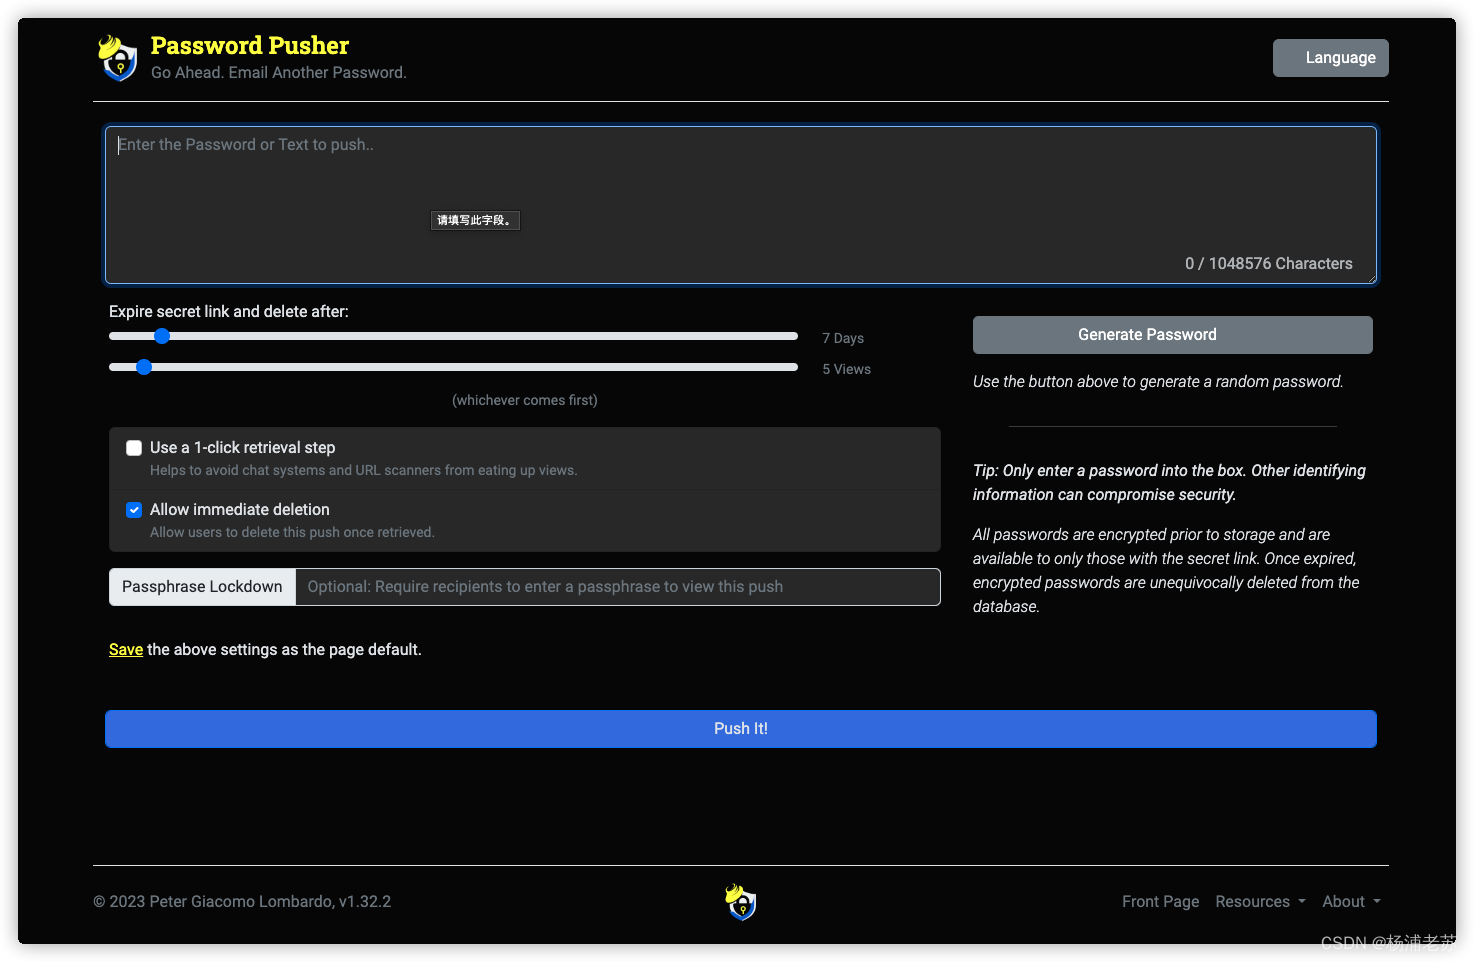Expand the Resources footer dropdown
Viewport: 1474px width, 962px height.
click(1260, 902)
